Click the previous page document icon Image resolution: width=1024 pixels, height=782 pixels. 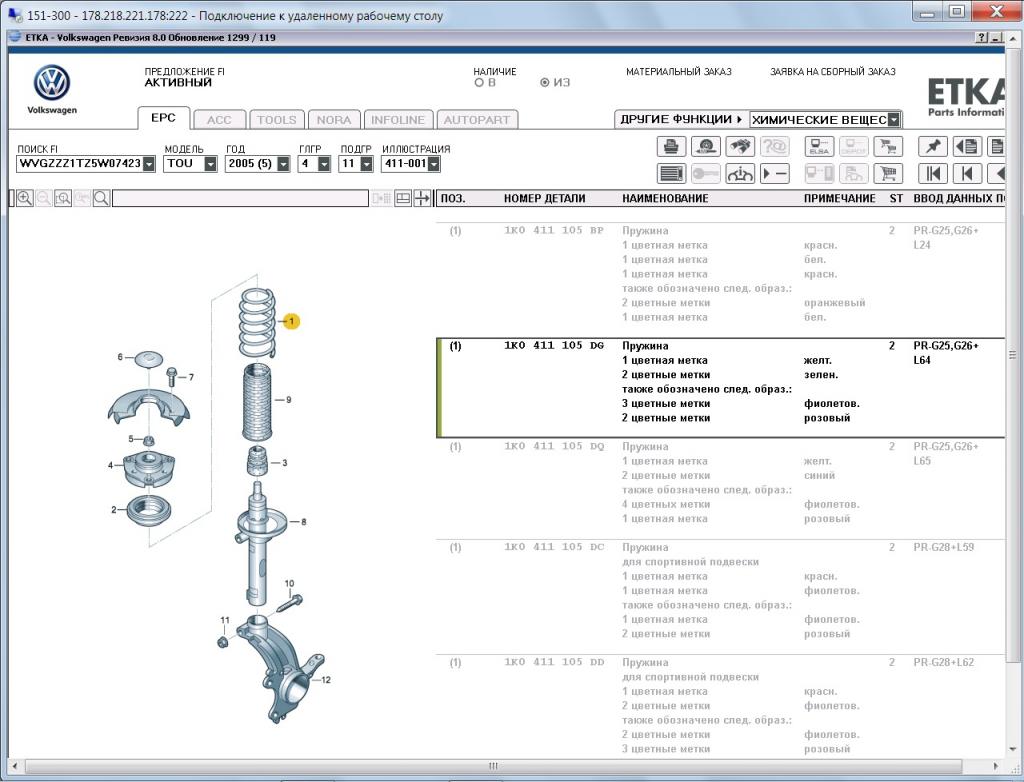tap(967, 146)
